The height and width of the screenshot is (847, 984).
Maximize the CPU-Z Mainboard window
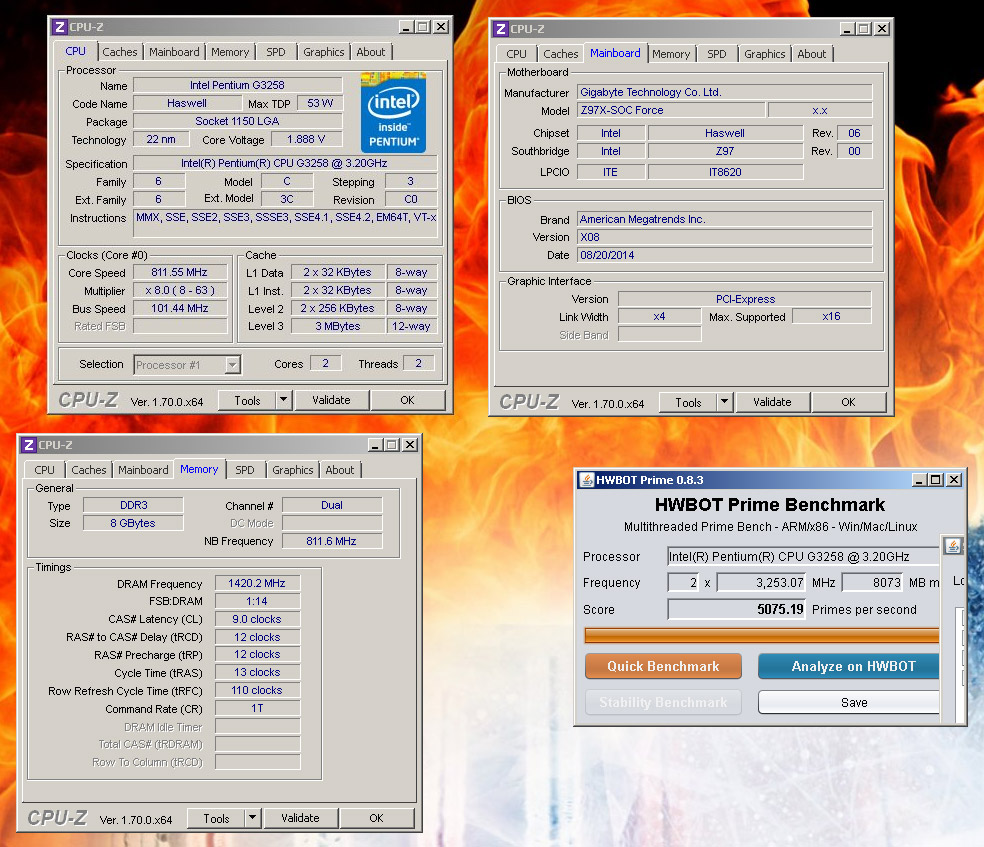pos(864,29)
